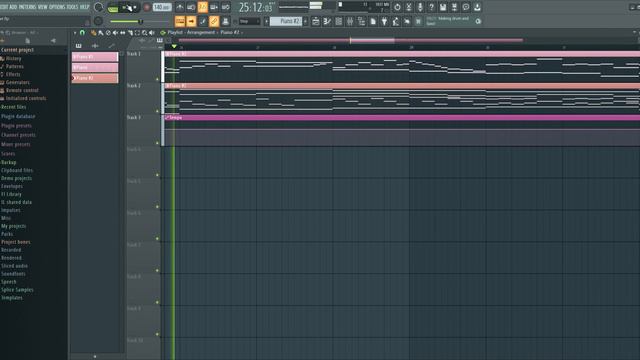
Task: Toggle the metronome button
Action: point(180,7)
